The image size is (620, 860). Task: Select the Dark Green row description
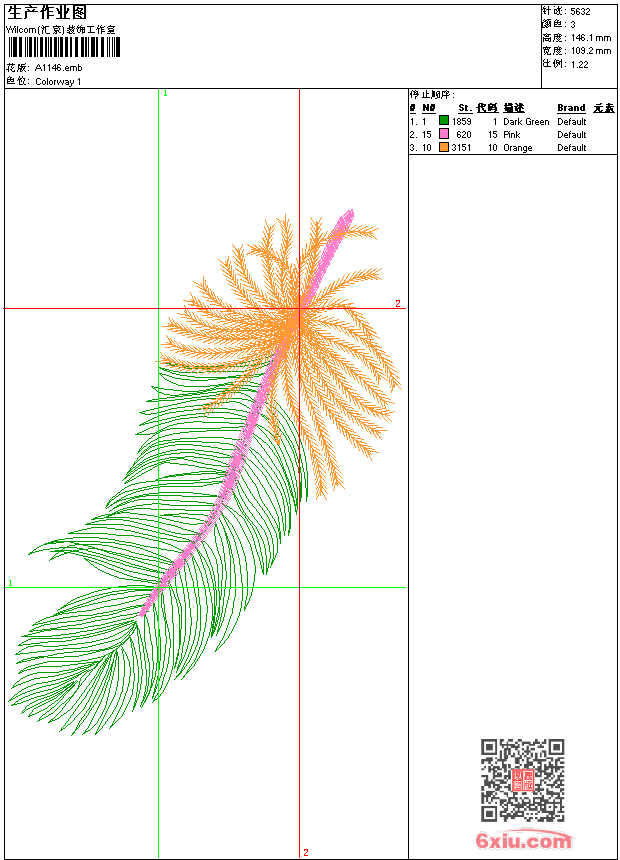pyautogui.click(x=526, y=122)
